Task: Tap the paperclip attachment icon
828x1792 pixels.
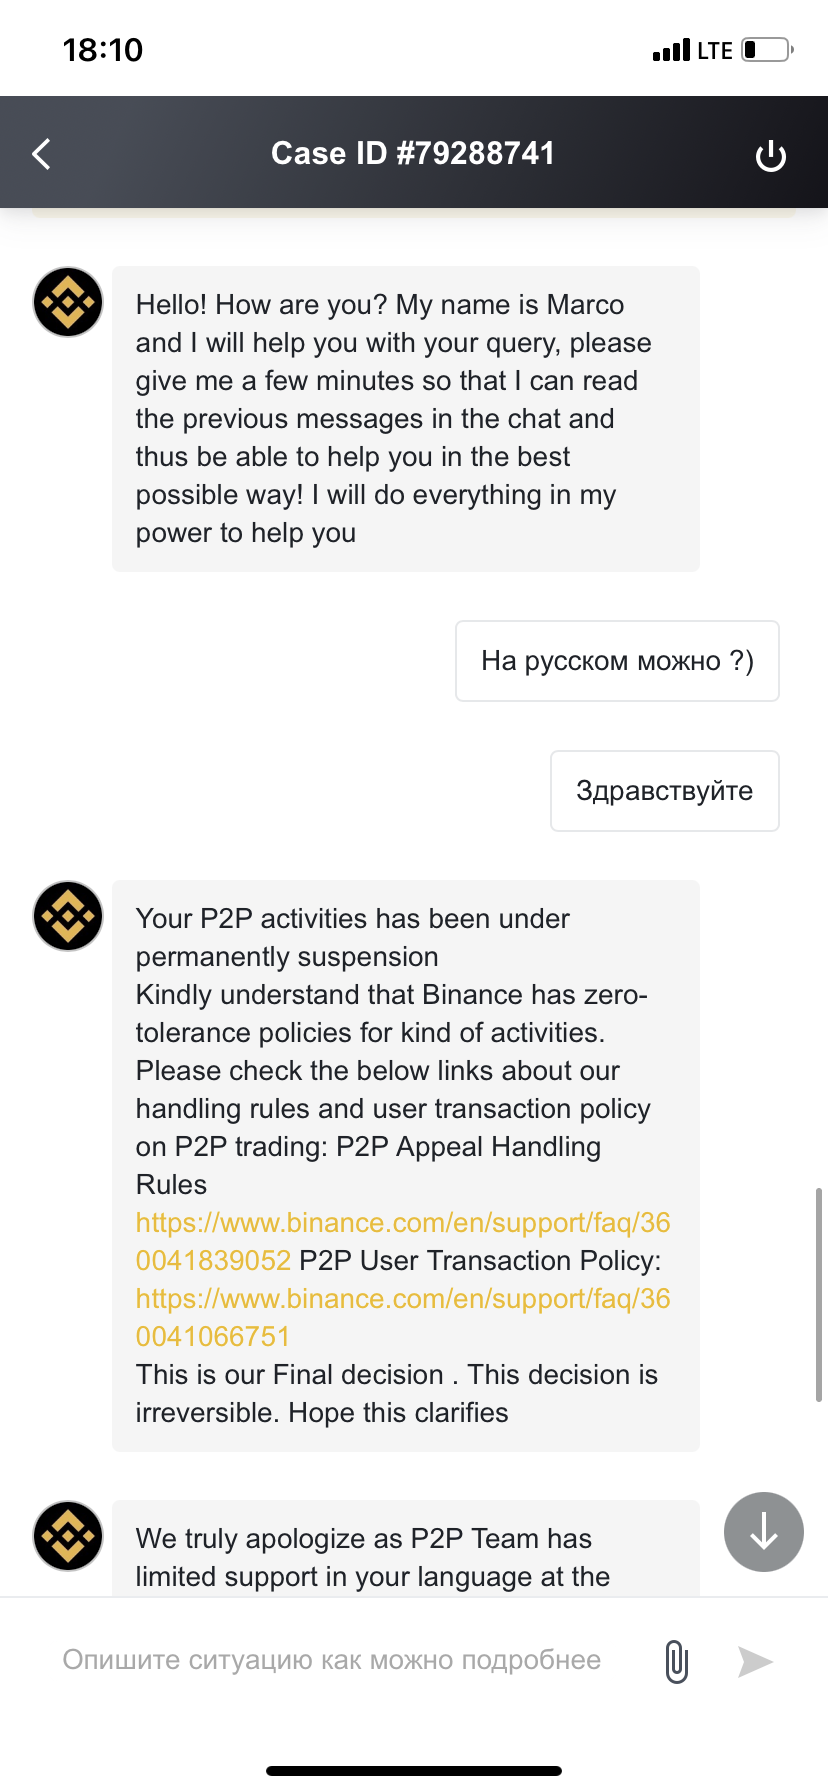Action: (x=677, y=1661)
